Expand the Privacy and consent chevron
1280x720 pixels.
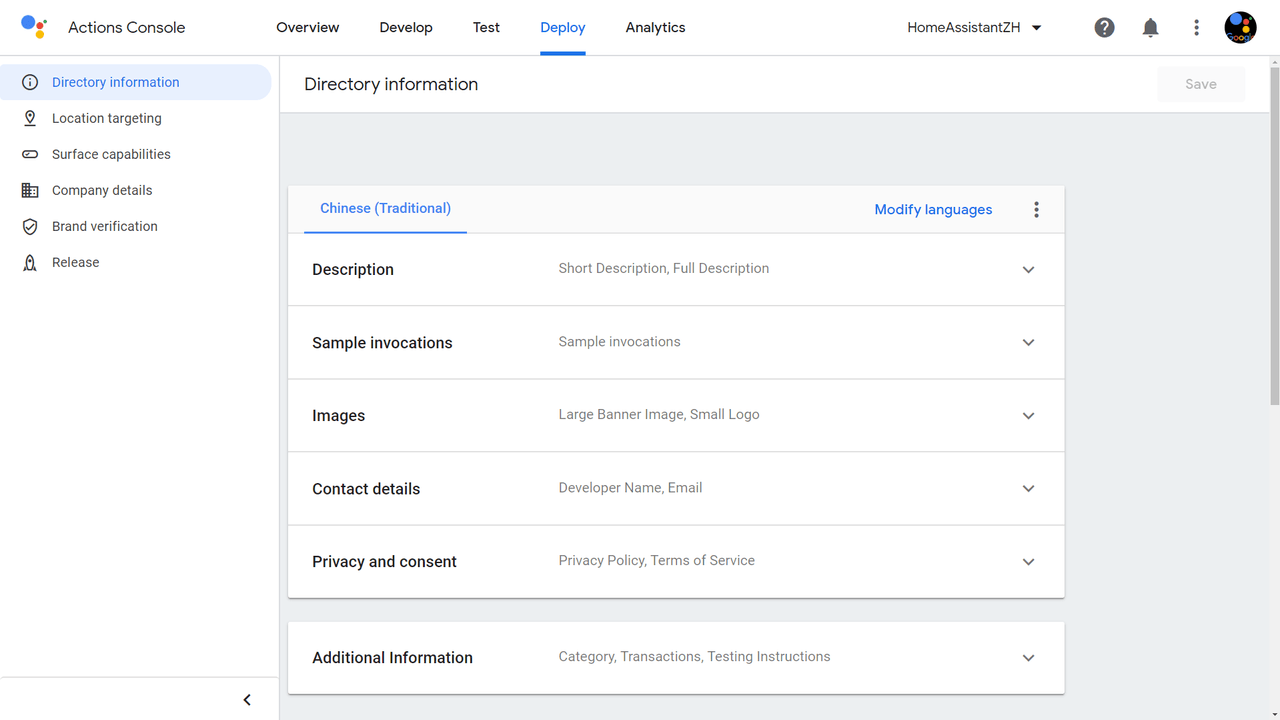point(1028,562)
